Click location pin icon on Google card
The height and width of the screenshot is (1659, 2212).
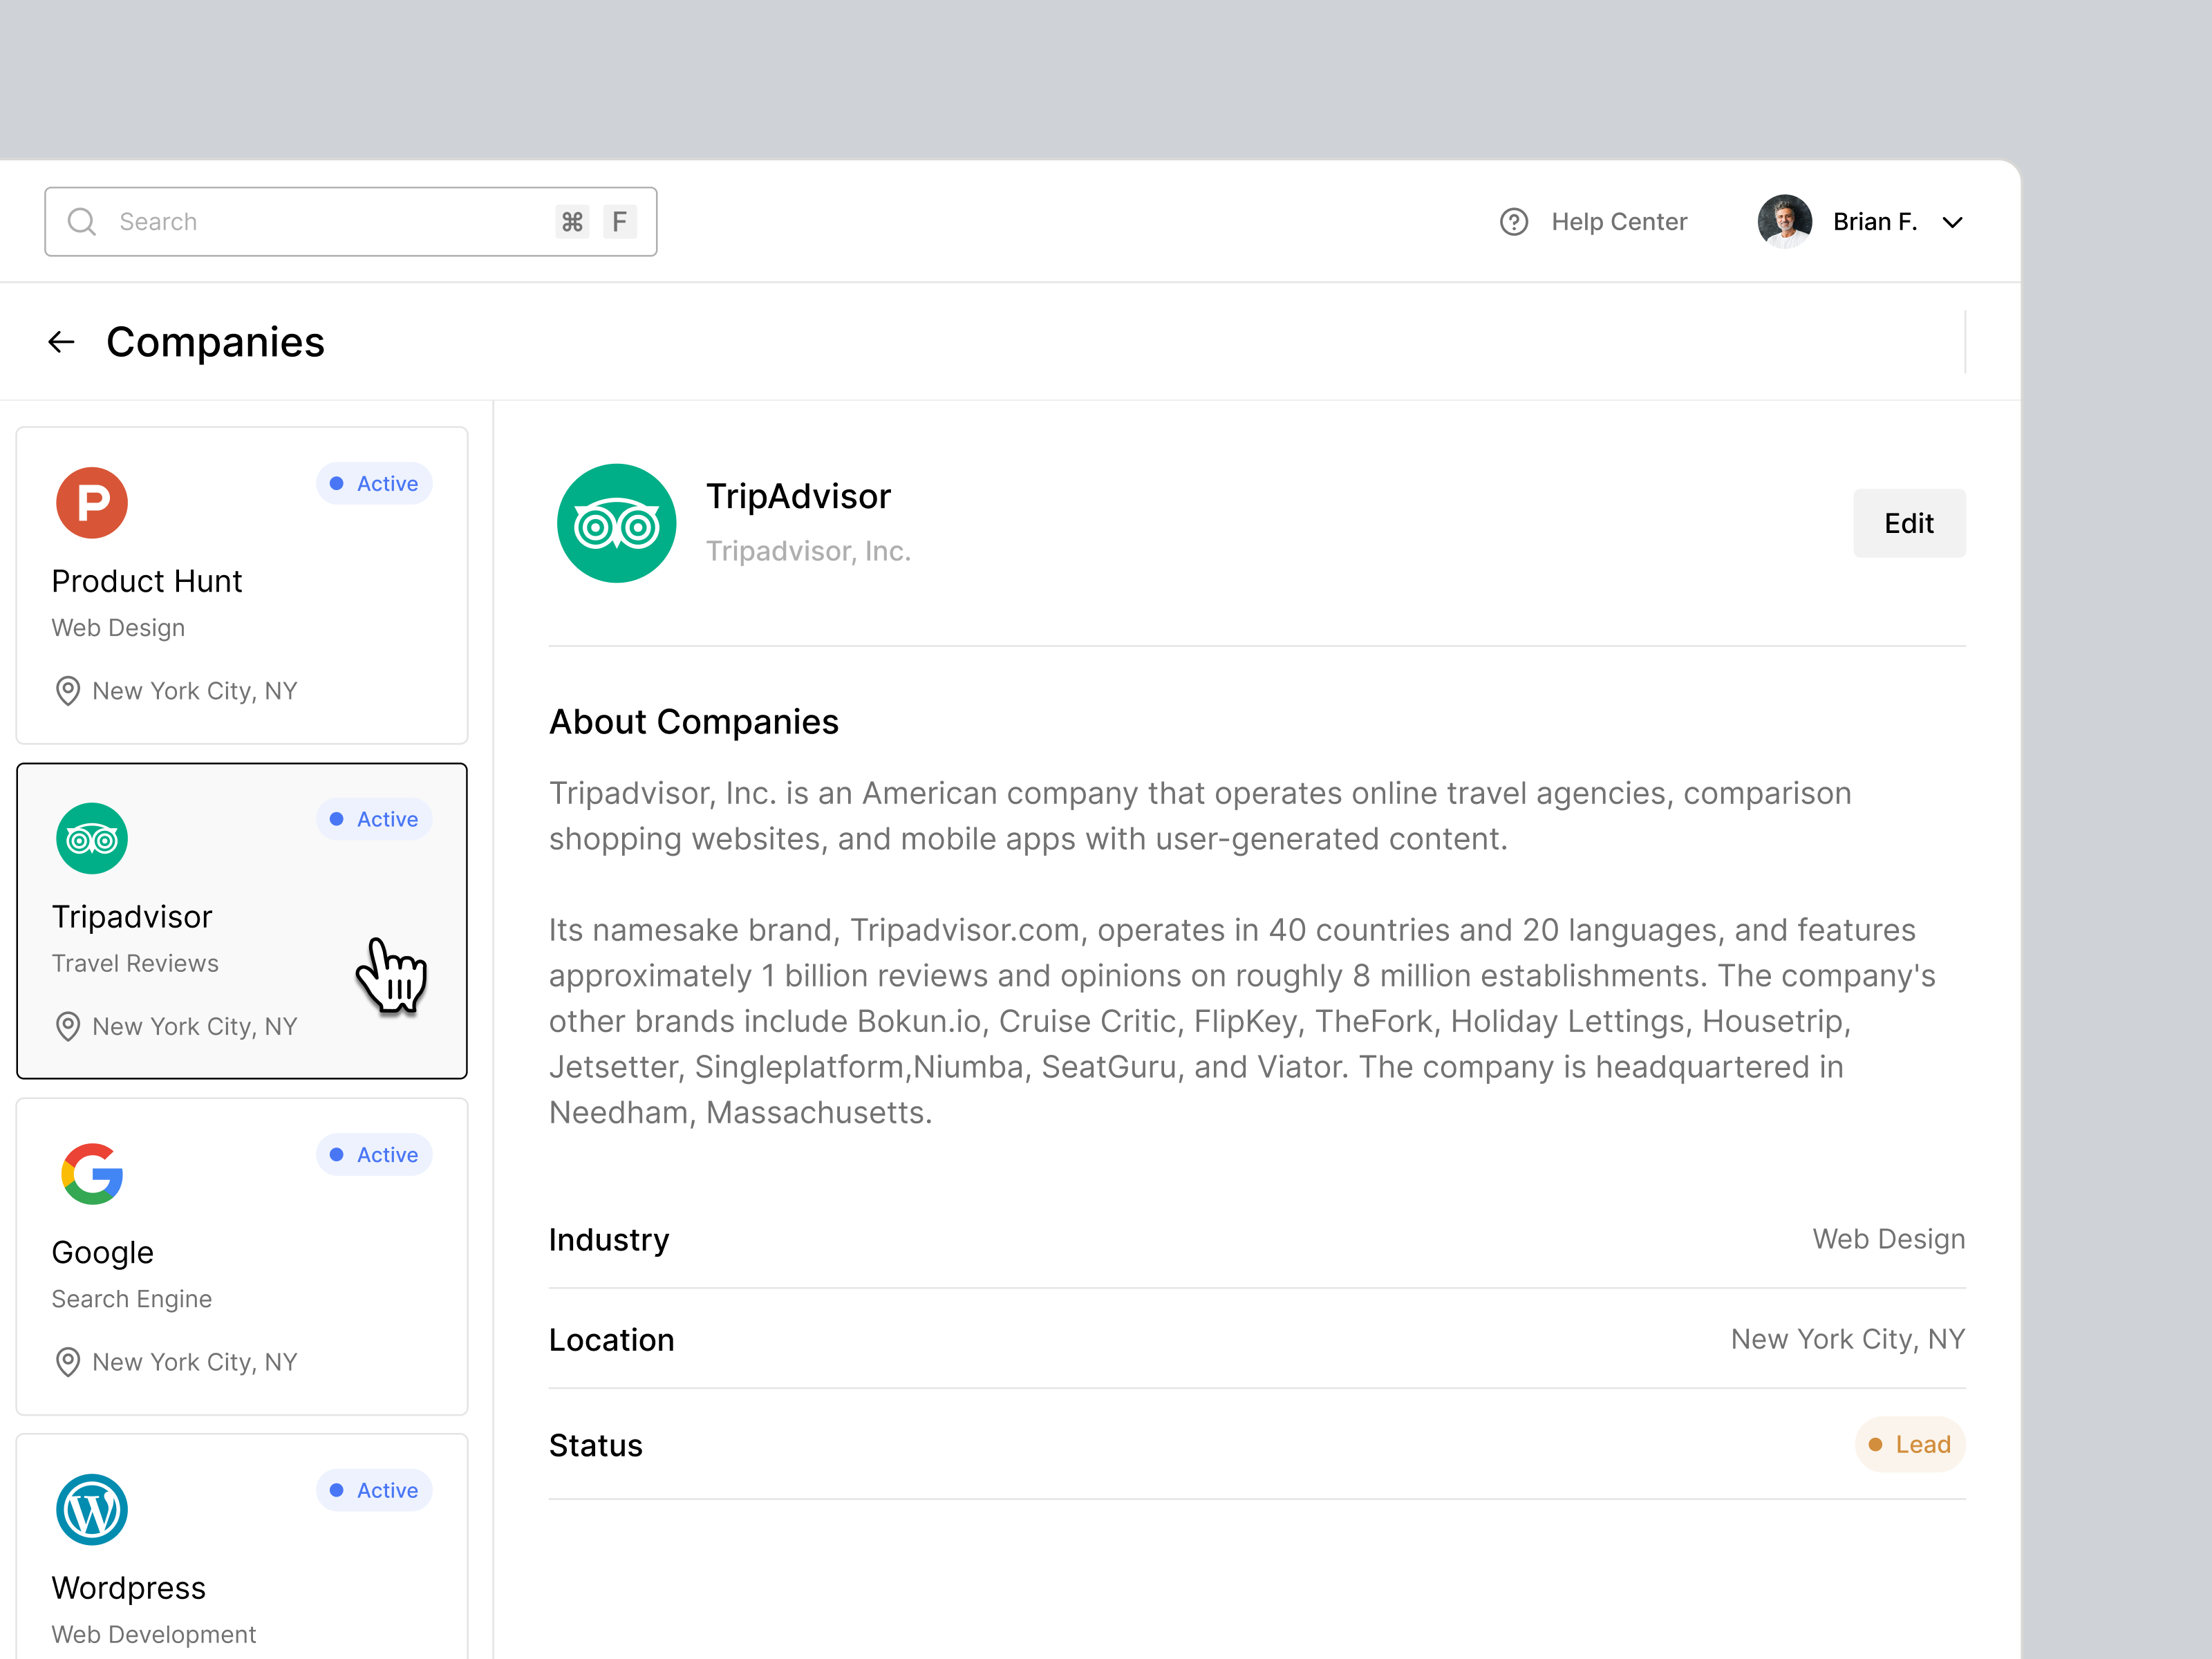[67, 1362]
